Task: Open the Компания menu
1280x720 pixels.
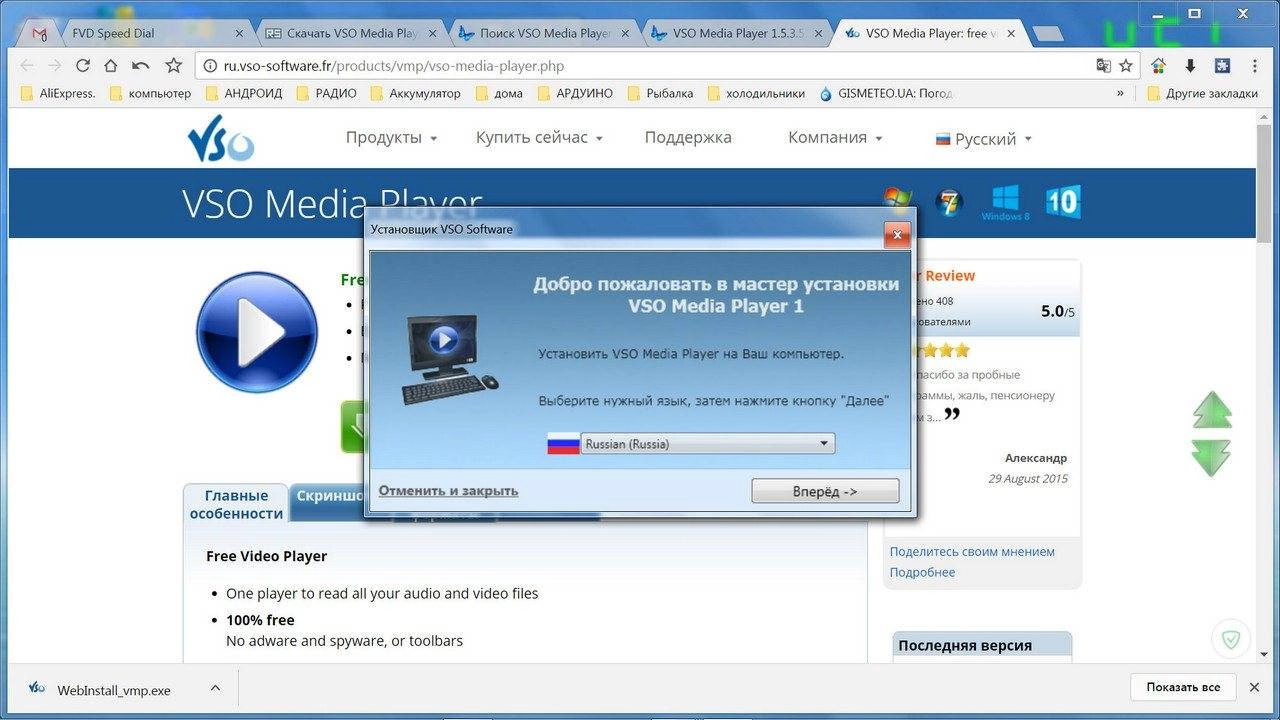Action: [x=835, y=138]
